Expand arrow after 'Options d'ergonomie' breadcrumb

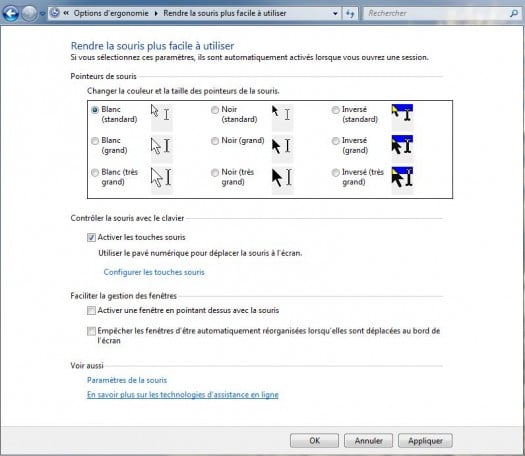coord(156,13)
